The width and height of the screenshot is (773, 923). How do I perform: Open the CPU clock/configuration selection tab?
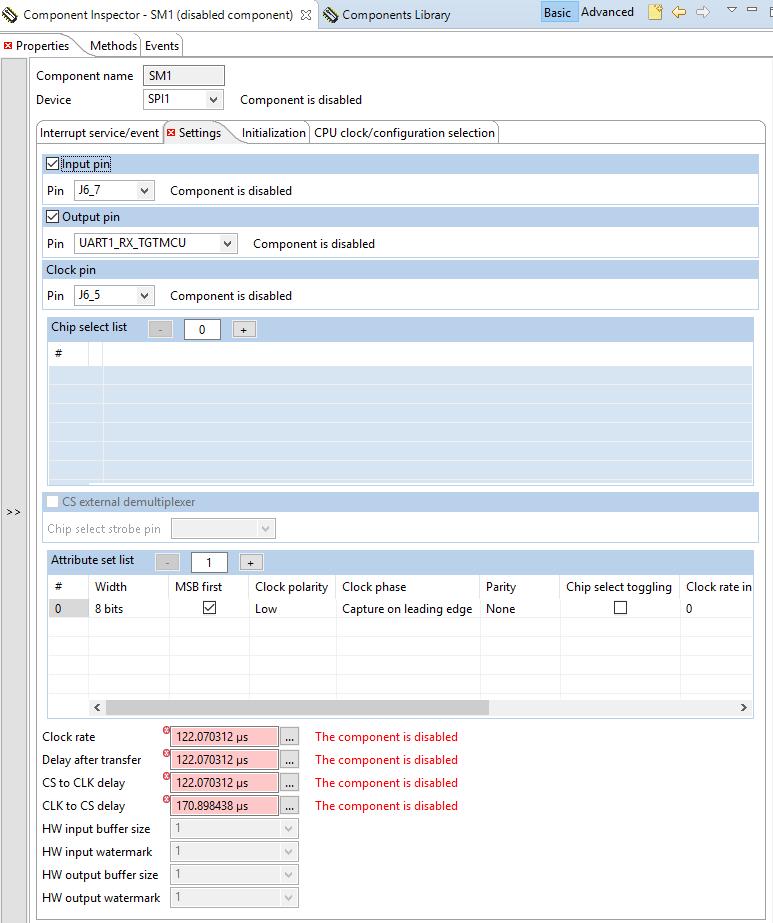coord(404,133)
